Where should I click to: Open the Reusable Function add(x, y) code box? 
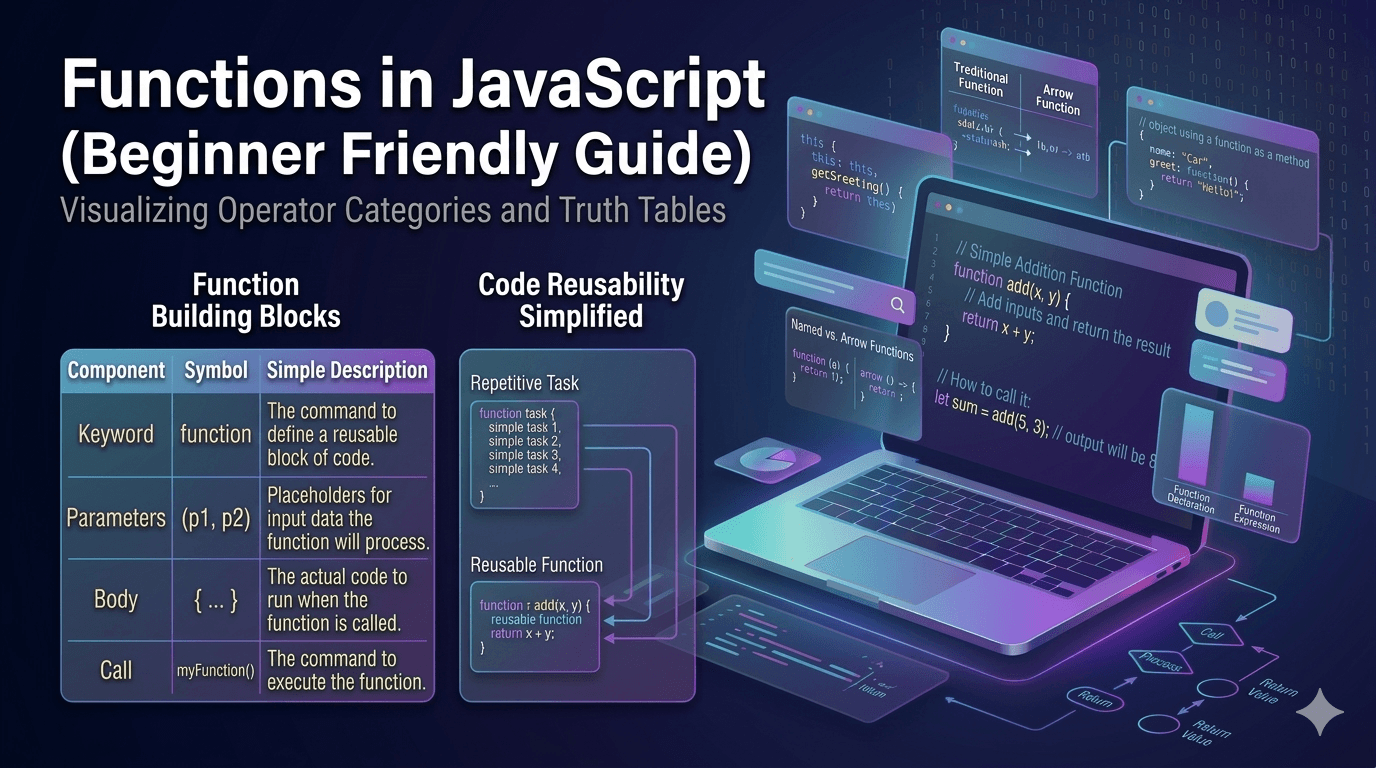point(536,626)
